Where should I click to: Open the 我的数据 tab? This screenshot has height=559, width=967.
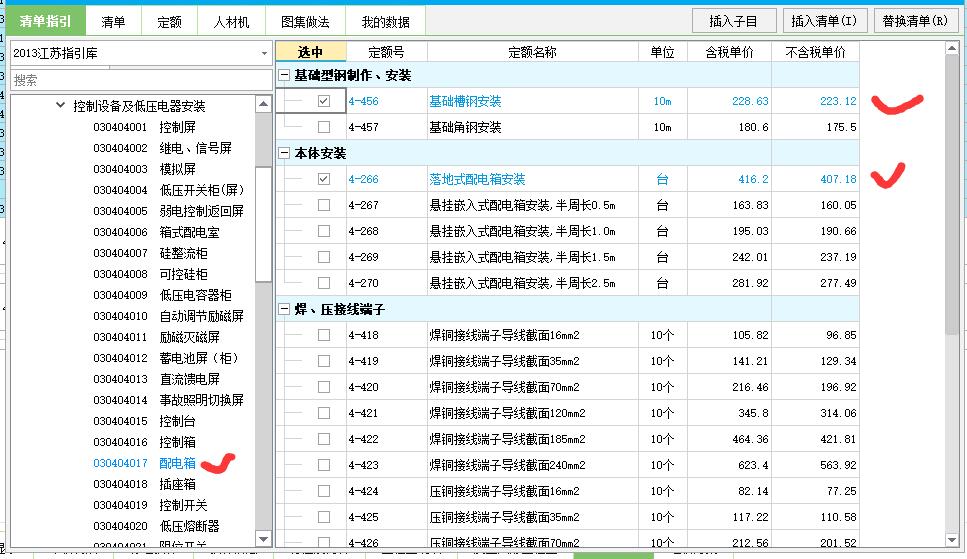pos(385,22)
